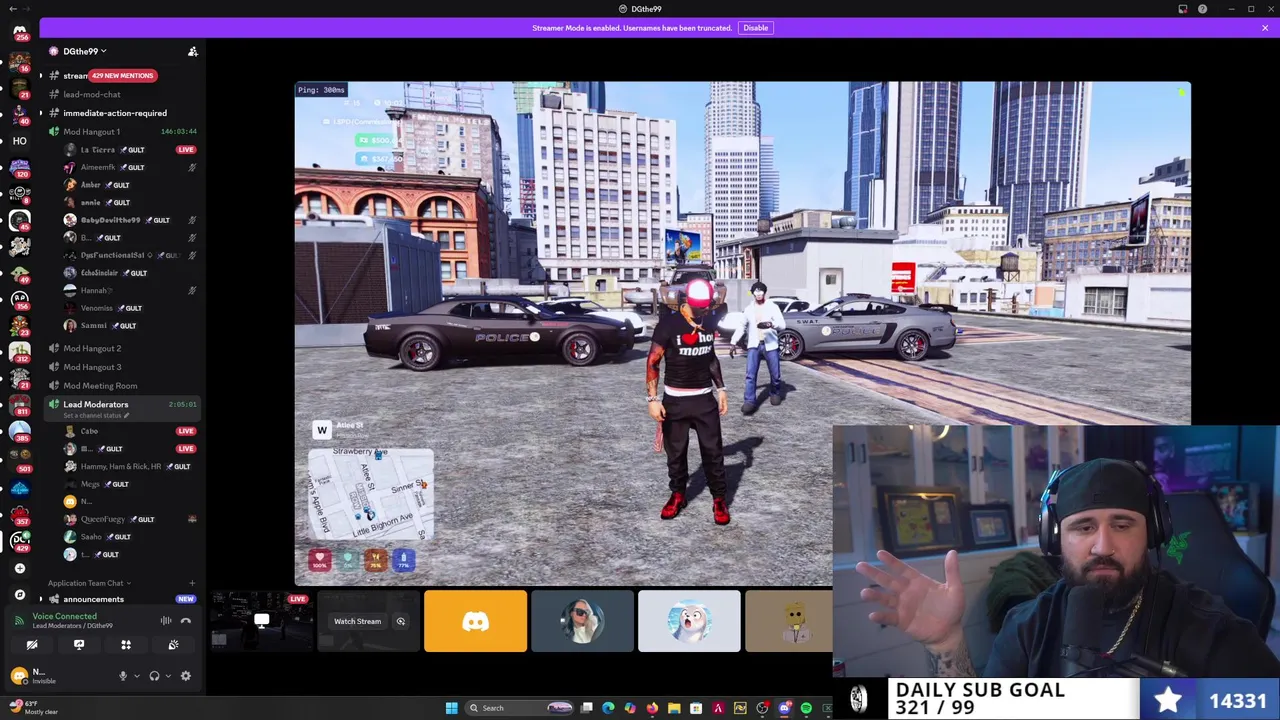This screenshot has height=720, width=1280.
Task: Open Discord icon in taskbar
Action: tap(784, 708)
